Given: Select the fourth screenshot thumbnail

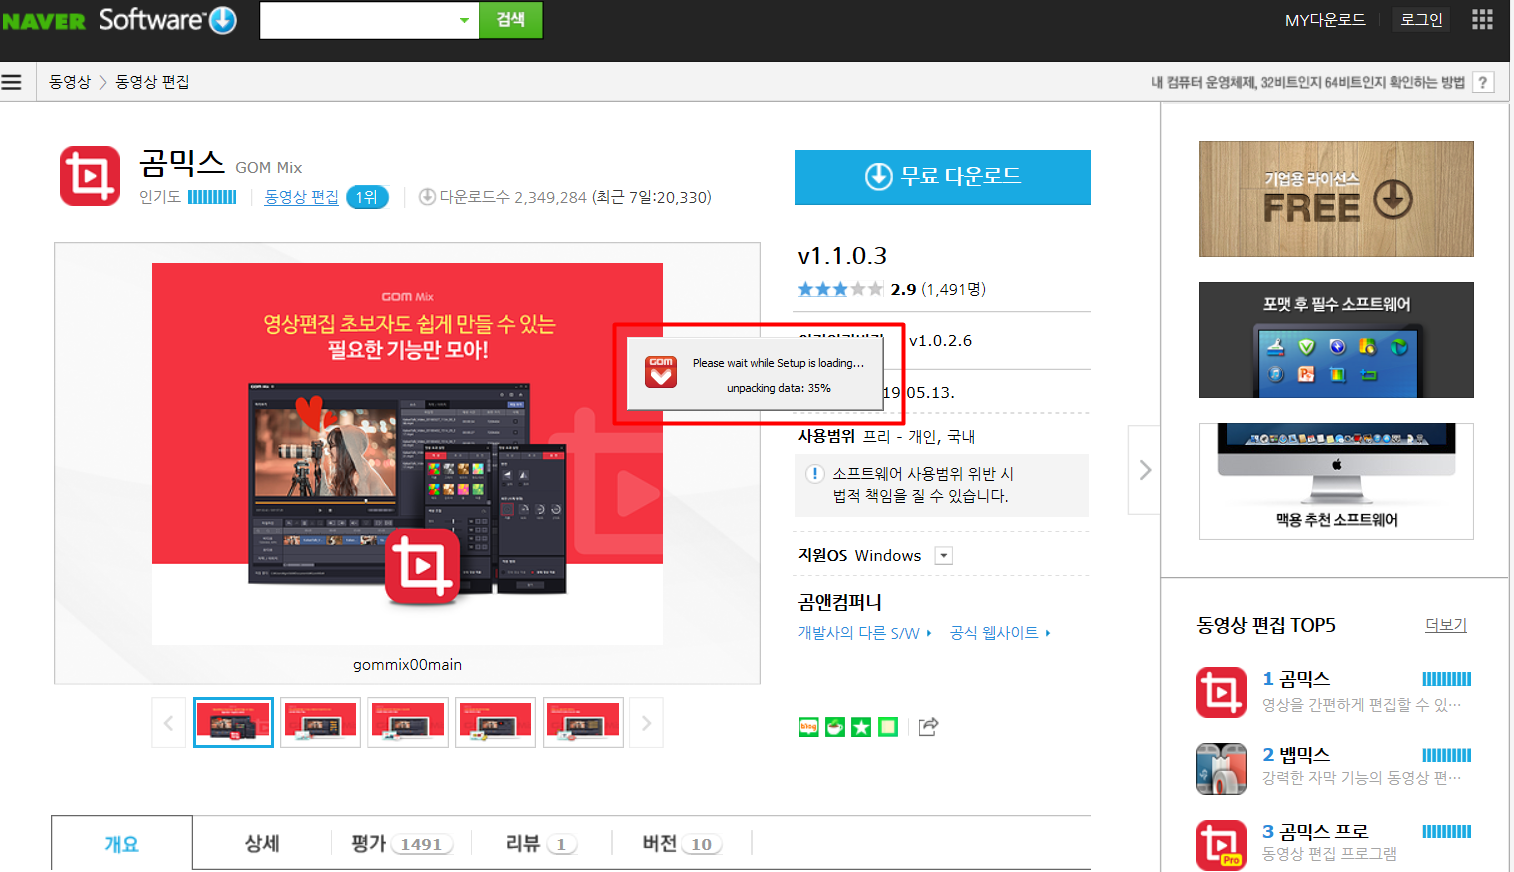Looking at the screenshot, I should click(x=495, y=722).
